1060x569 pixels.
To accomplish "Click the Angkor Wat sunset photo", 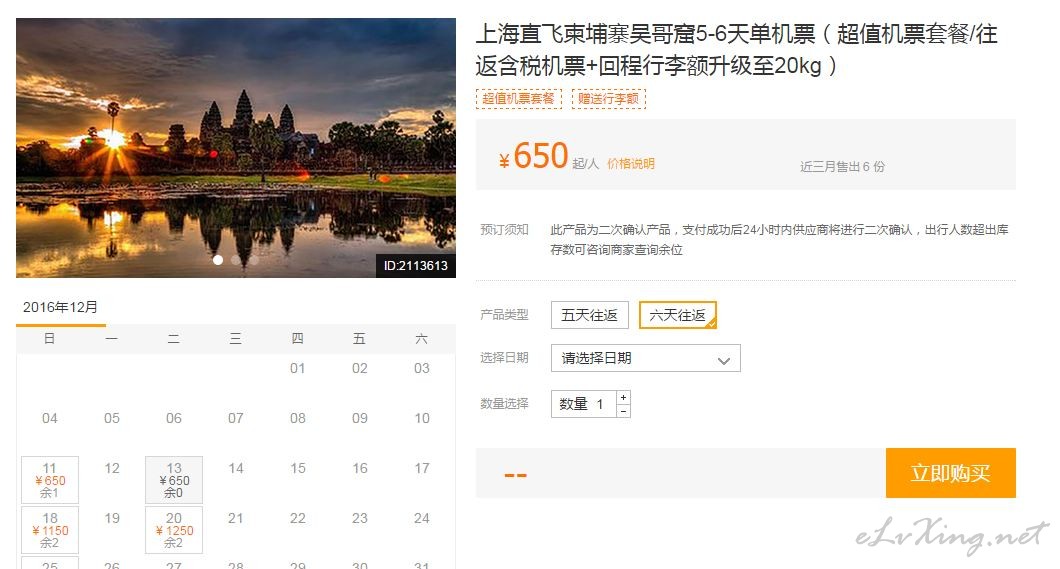I will tap(236, 148).
